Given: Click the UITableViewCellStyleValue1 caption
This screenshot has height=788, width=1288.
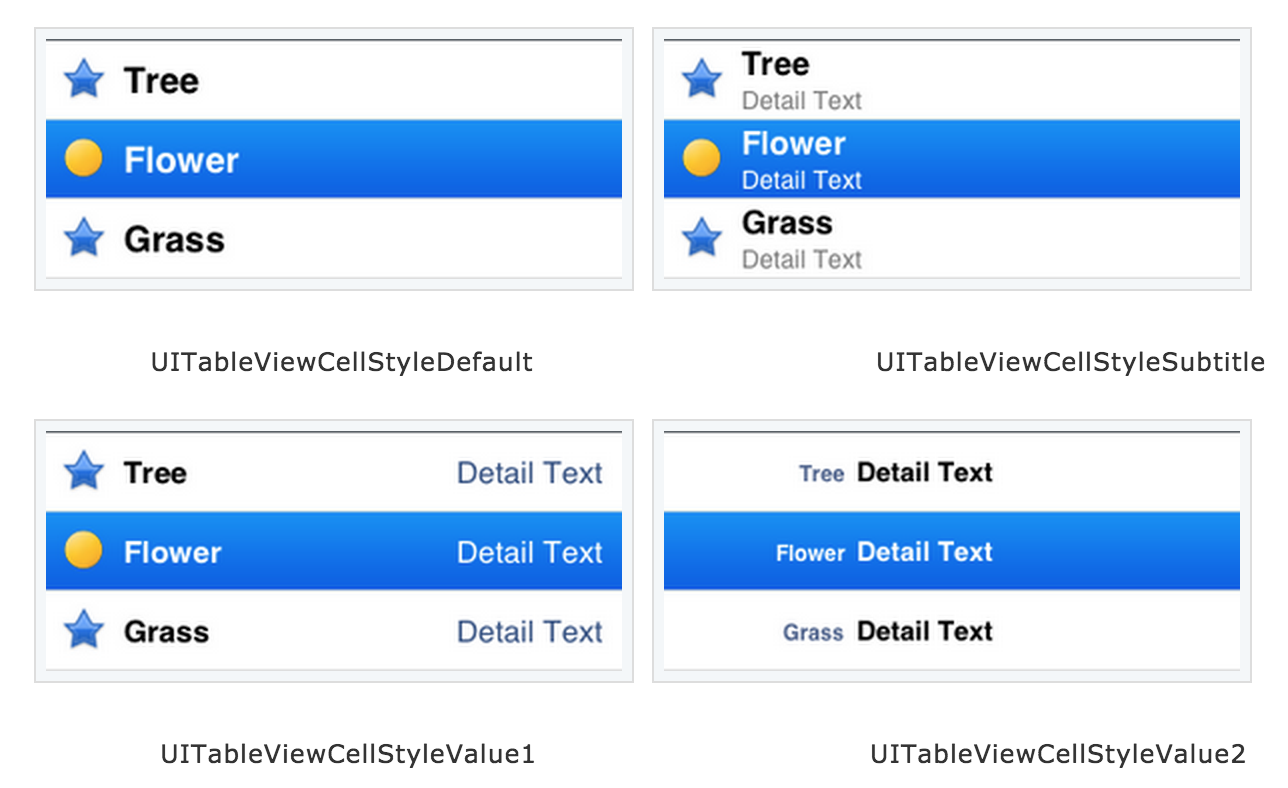Looking at the screenshot, I should (348, 754).
